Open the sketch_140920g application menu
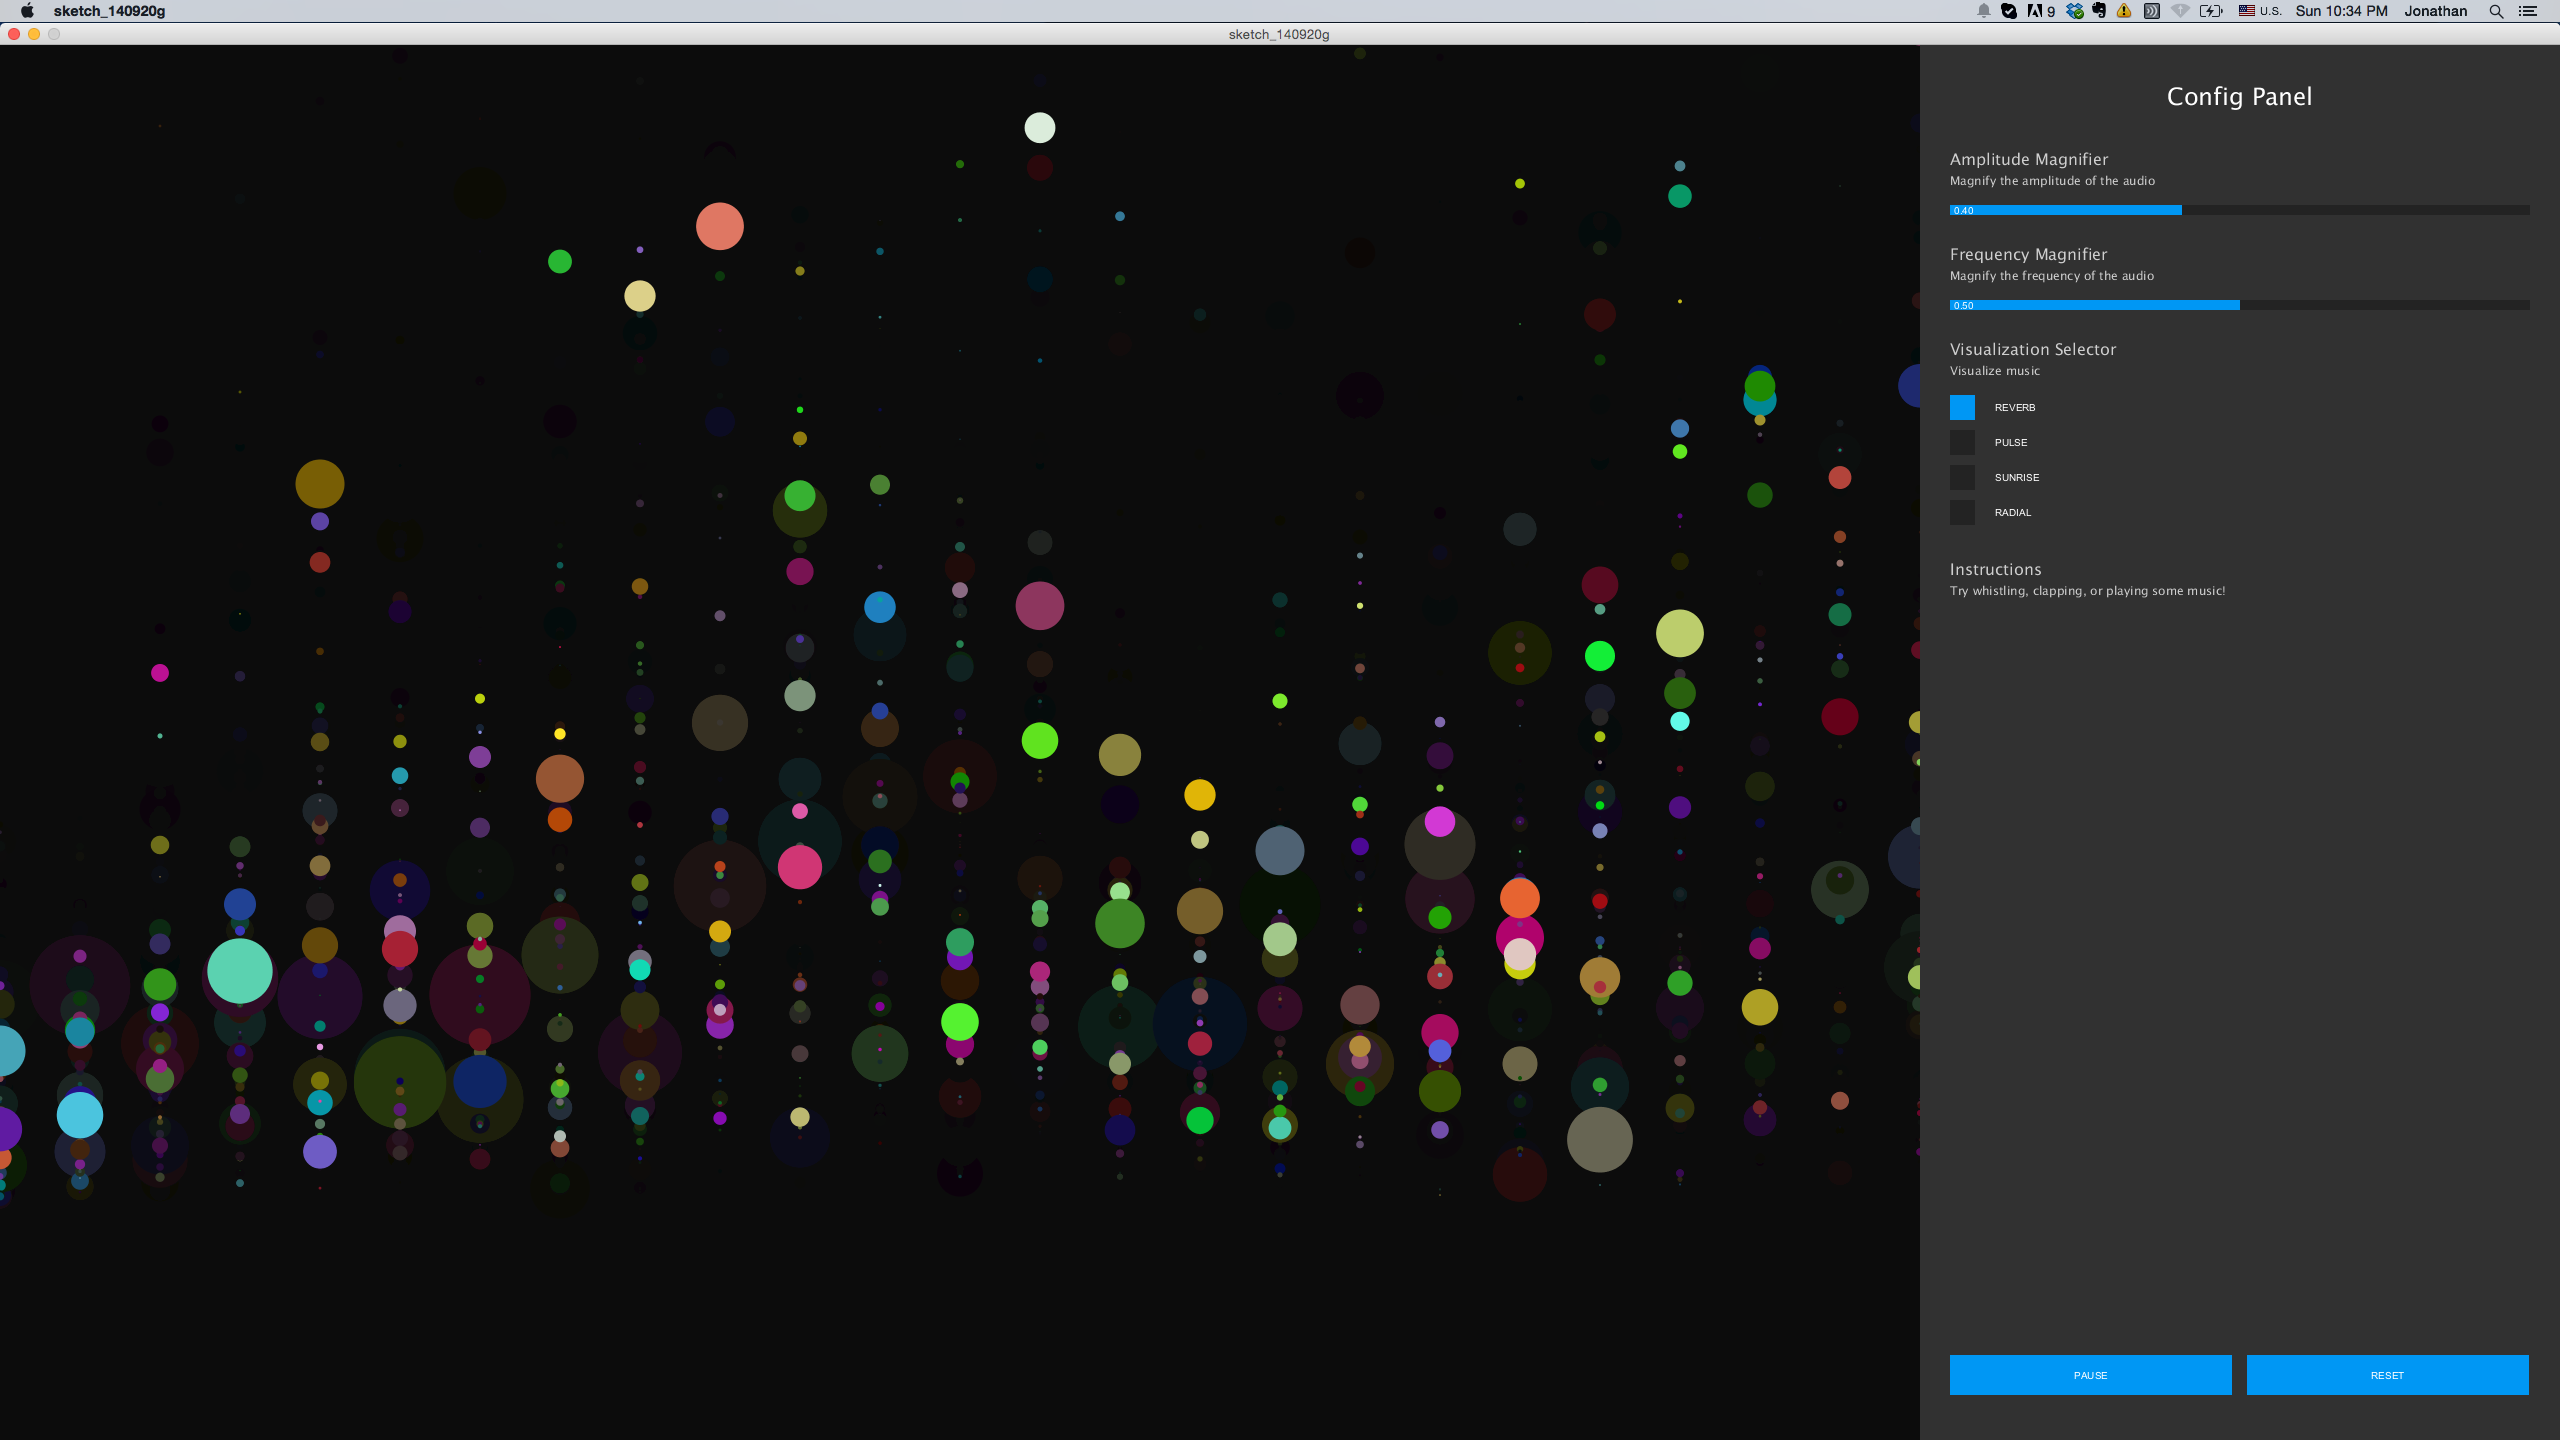Viewport: 2560px width, 1440px height. (x=109, y=11)
